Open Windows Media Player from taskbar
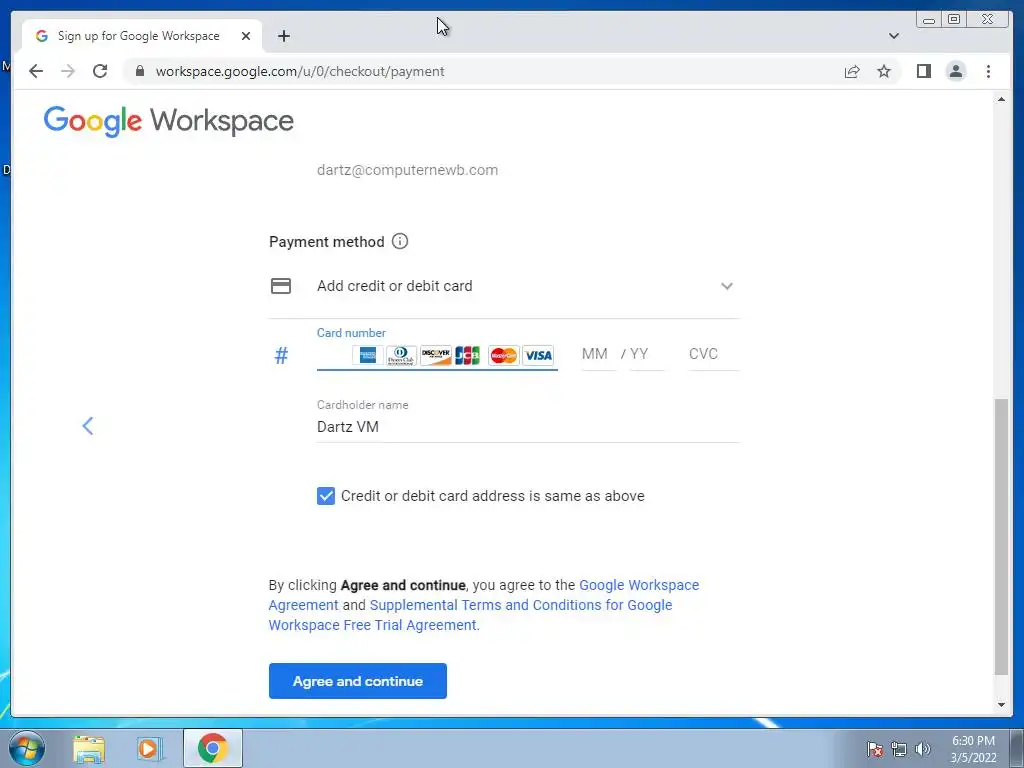 [148, 748]
